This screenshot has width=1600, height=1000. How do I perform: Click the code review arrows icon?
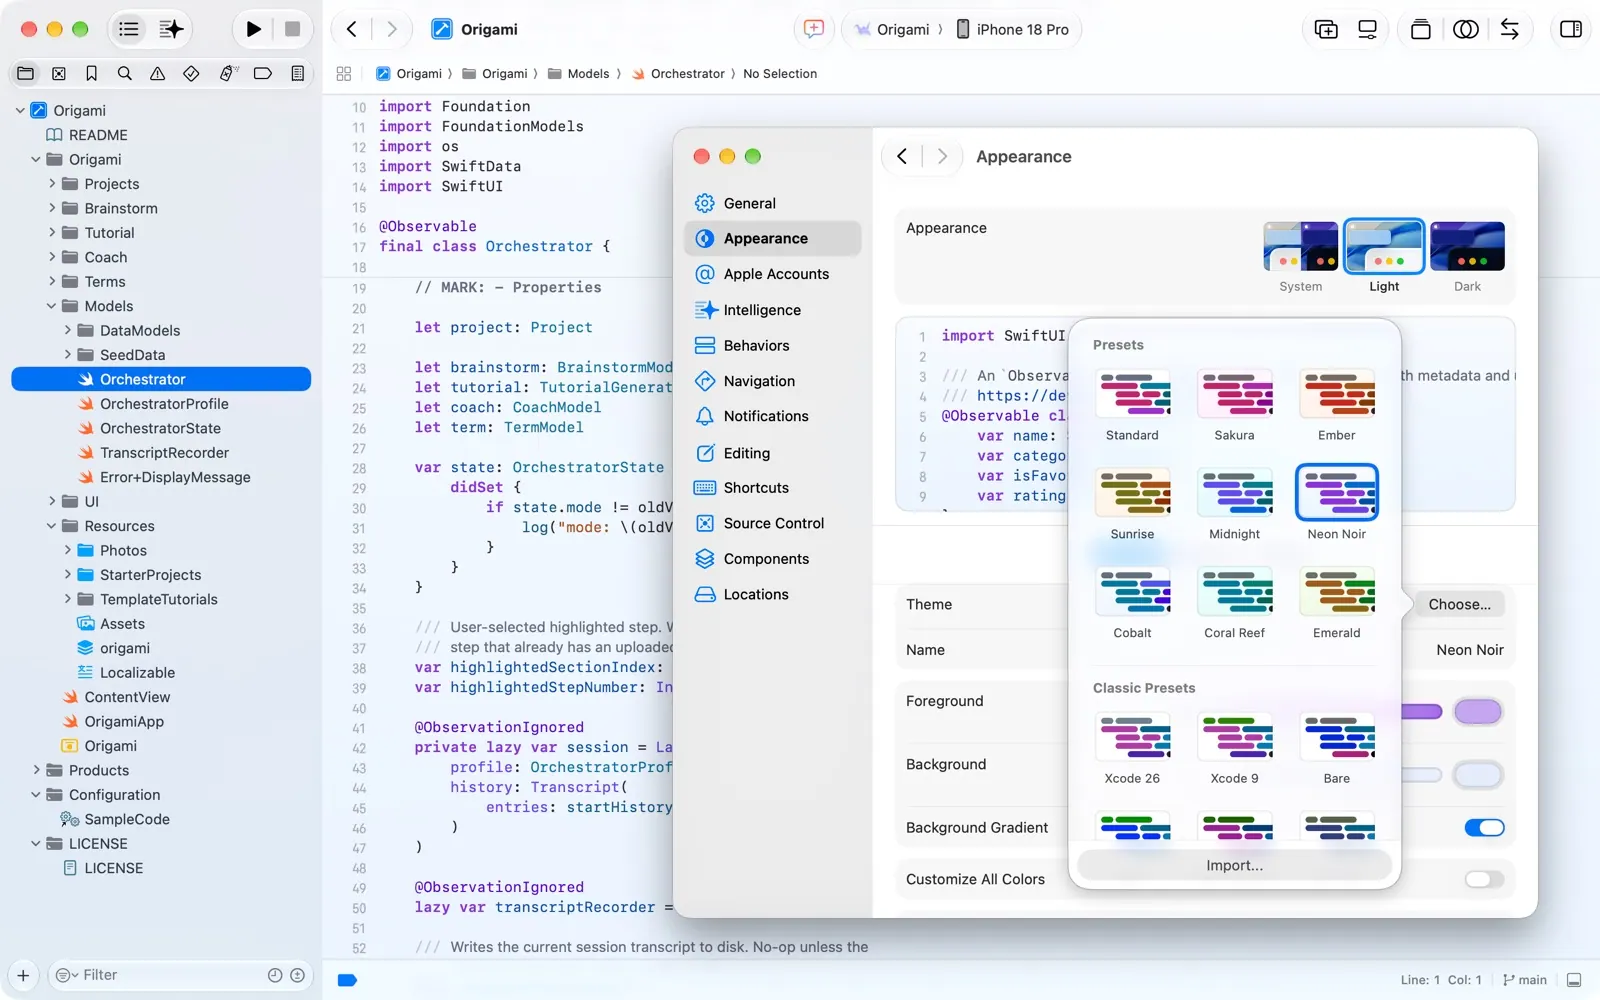coord(1509,29)
